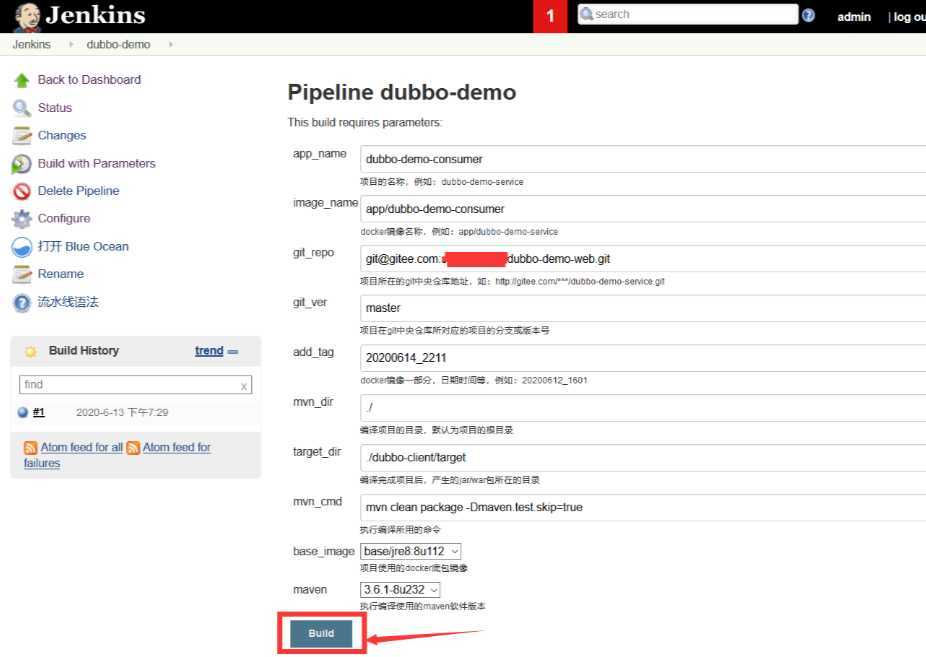The height and width of the screenshot is (657, 926).
Task: Click the Build History sun icon
Action: tap(31, 352)
